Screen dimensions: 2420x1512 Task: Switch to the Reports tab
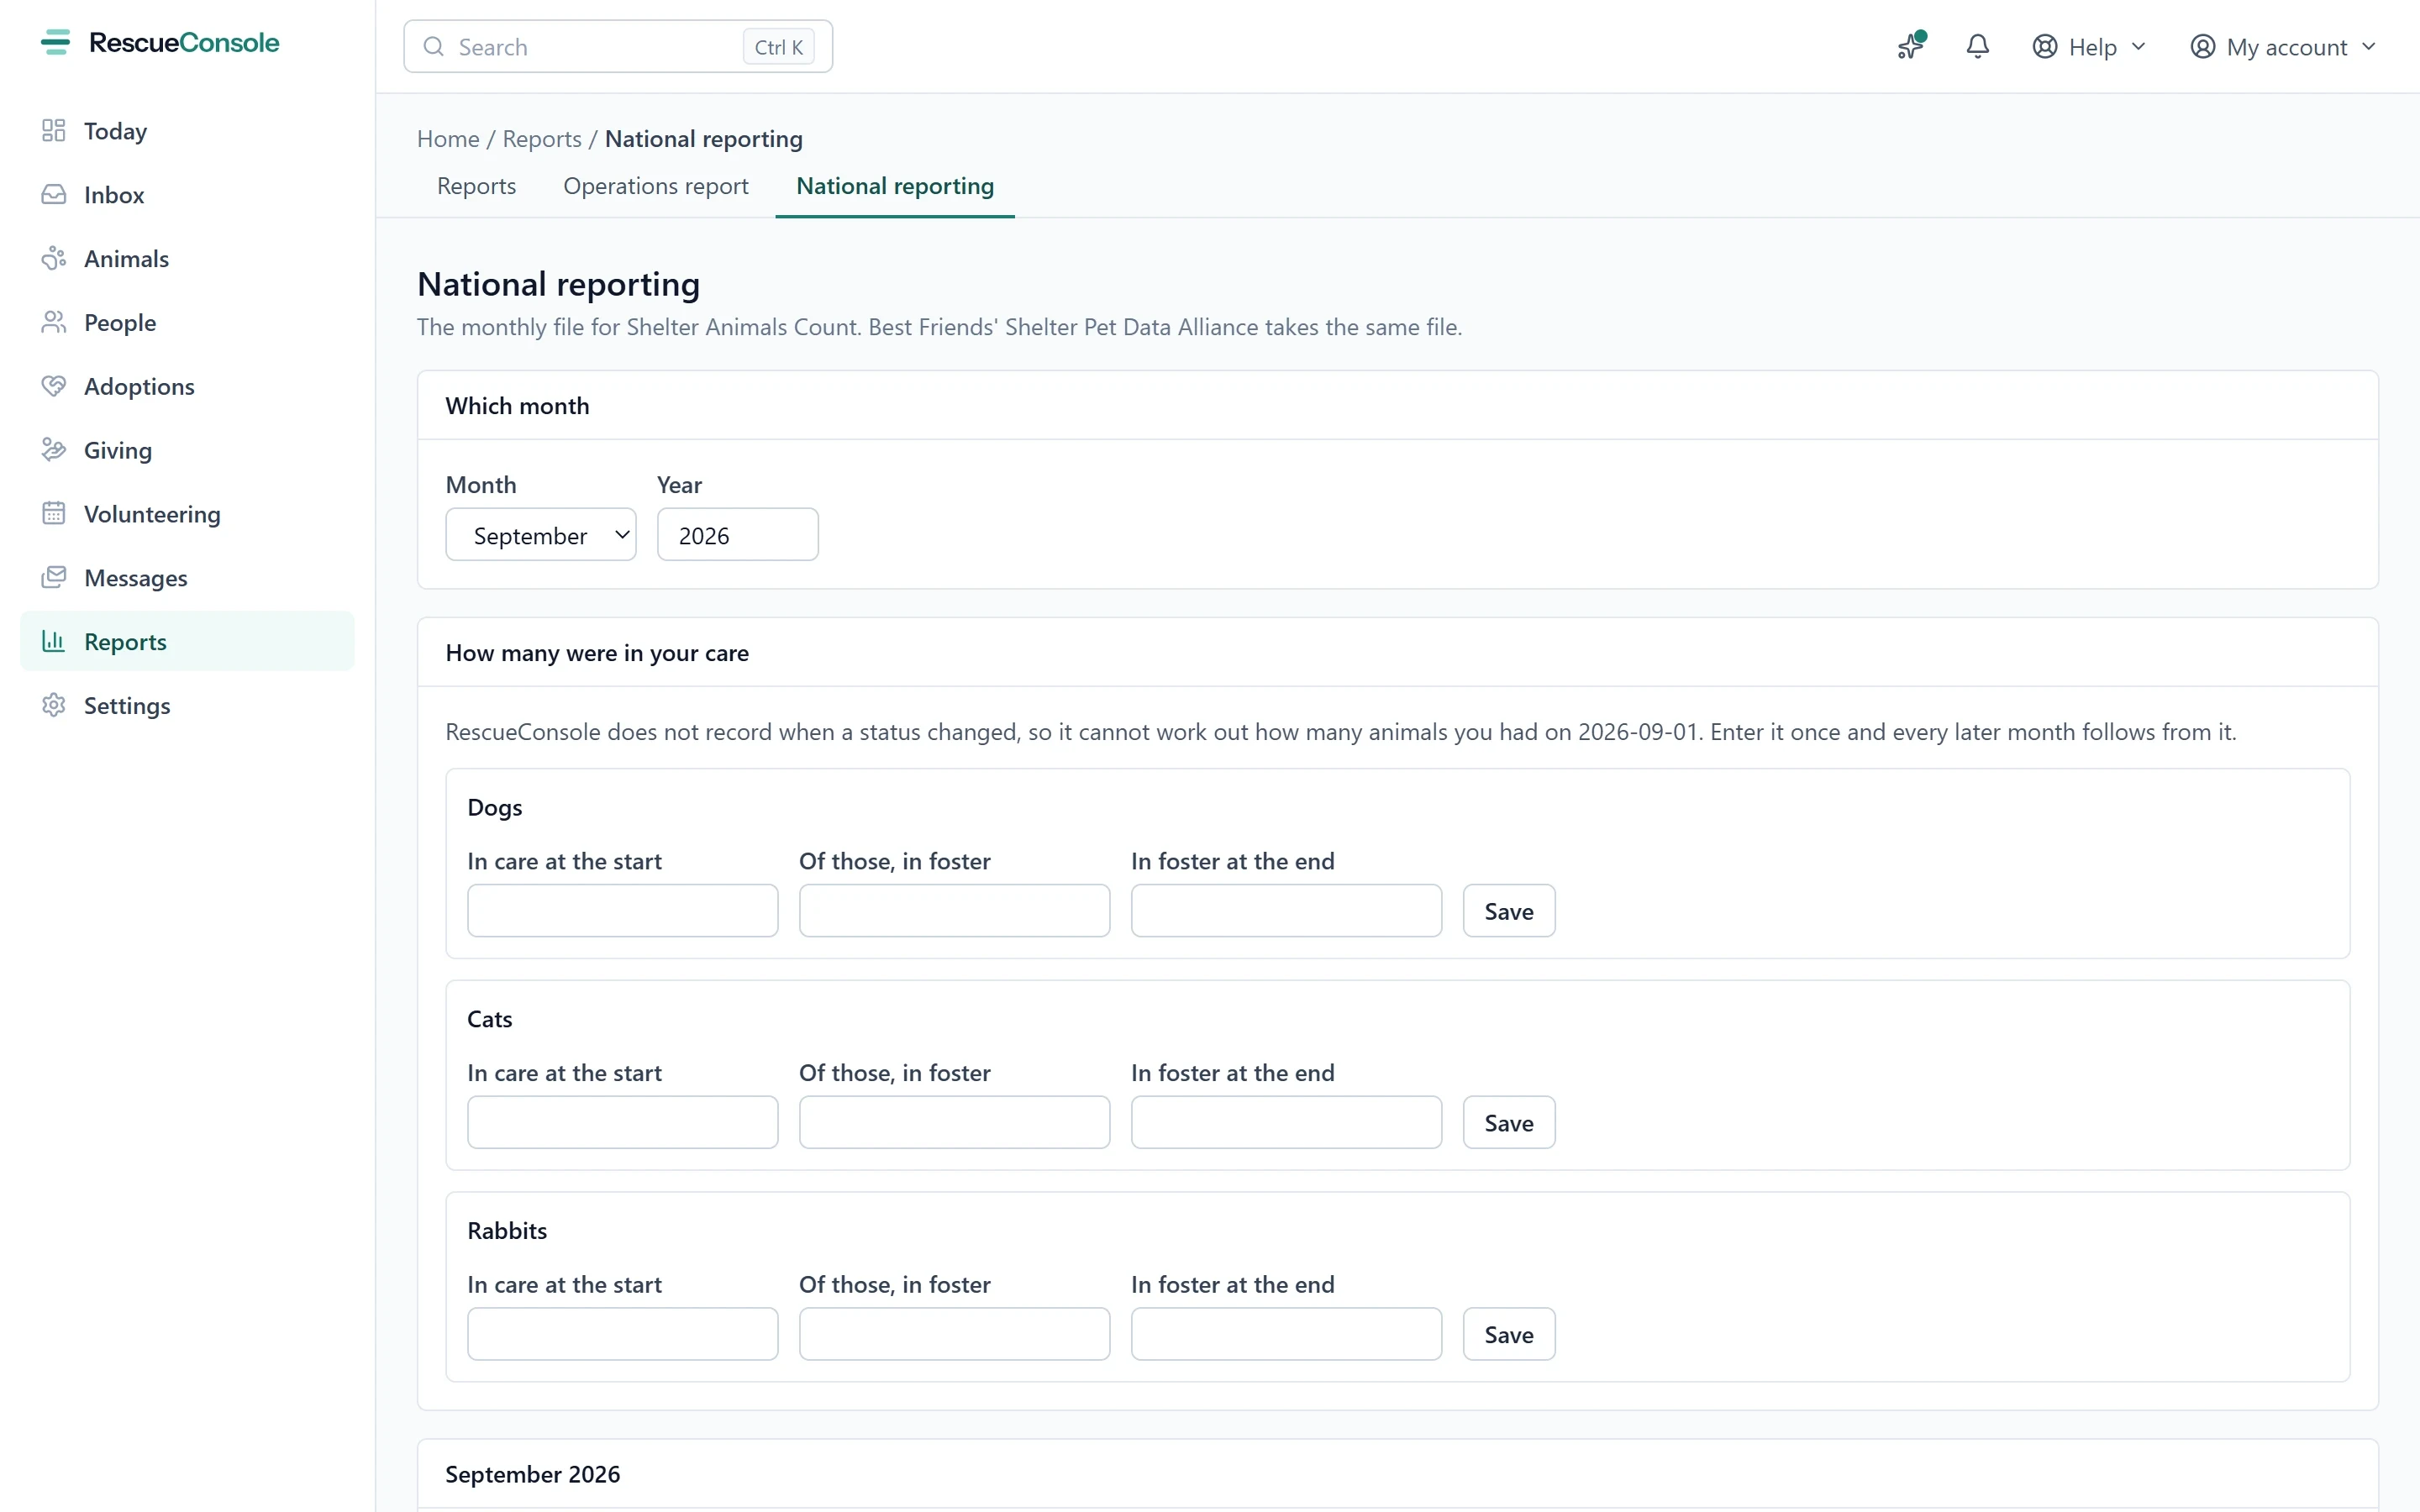pos(476,187)
